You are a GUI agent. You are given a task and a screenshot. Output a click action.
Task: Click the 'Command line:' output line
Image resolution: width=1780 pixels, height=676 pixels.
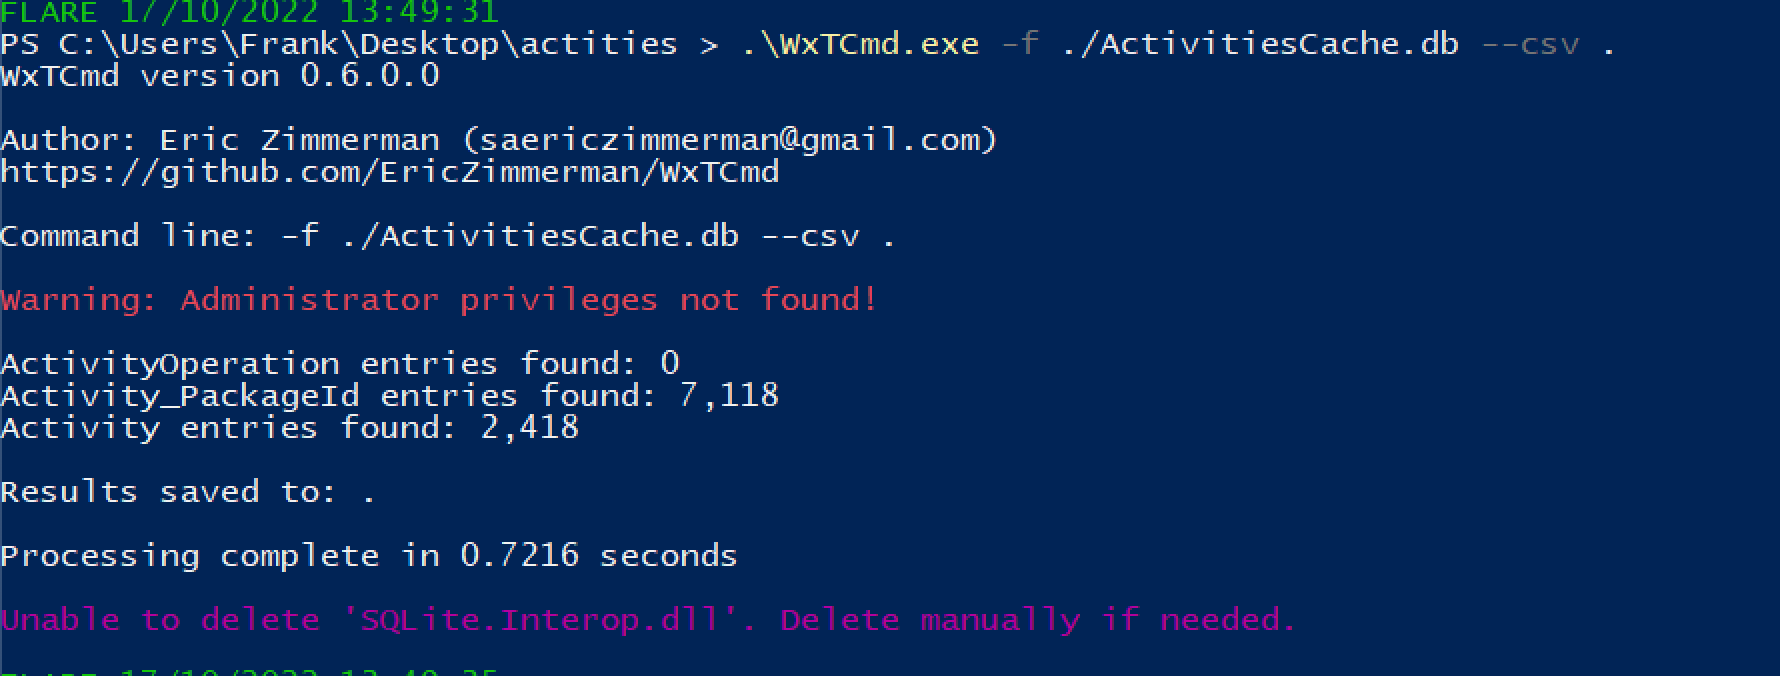coord(447,236)
